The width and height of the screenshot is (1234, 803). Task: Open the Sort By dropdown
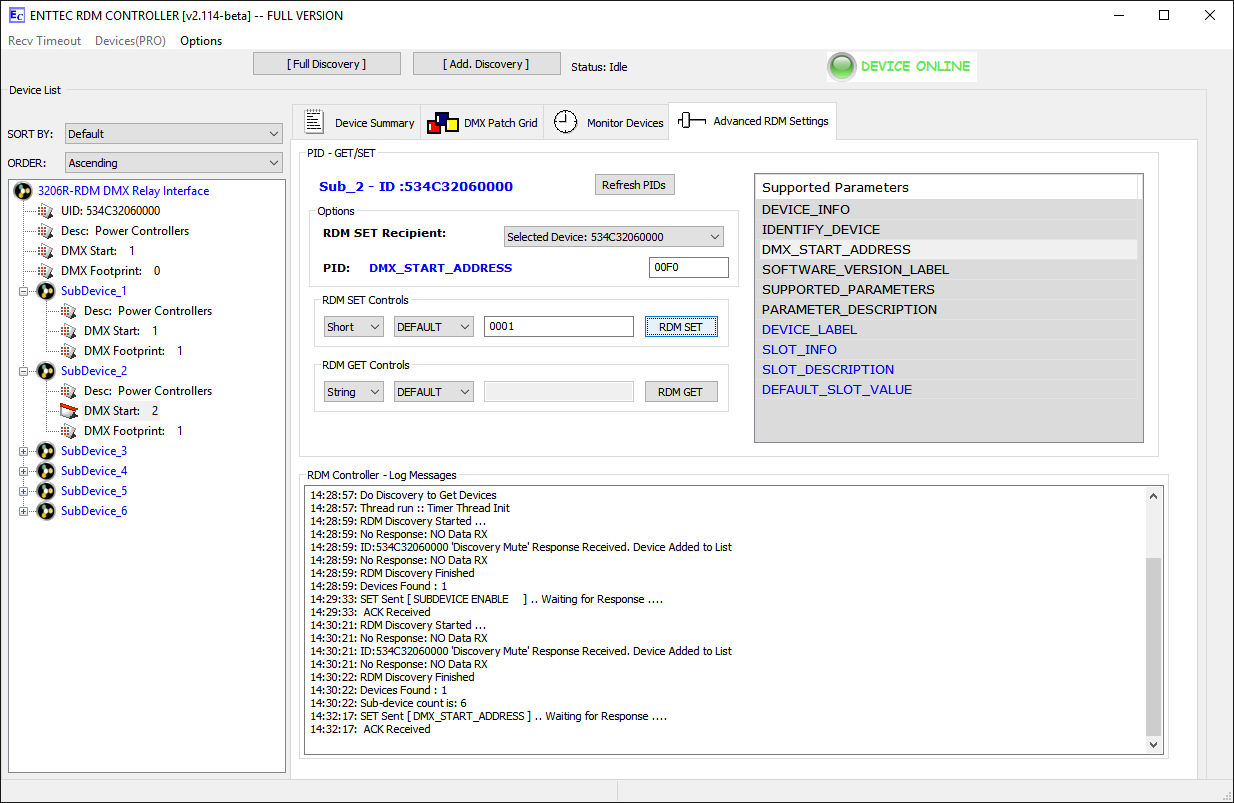tap(174, 134)
